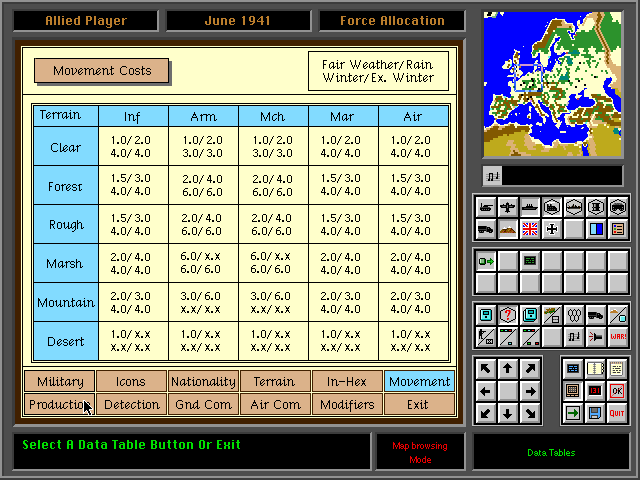Click the green arrow next phase icon
The width and height of the screenshot is (640, 480).
(x=573, y=413)
